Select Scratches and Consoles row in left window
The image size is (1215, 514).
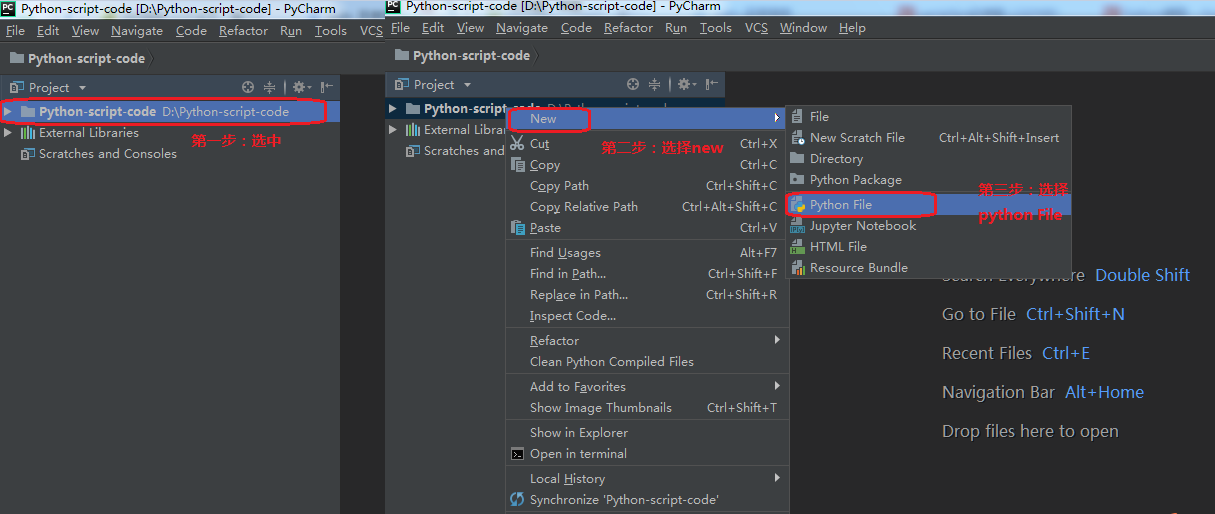coord(170,154)
